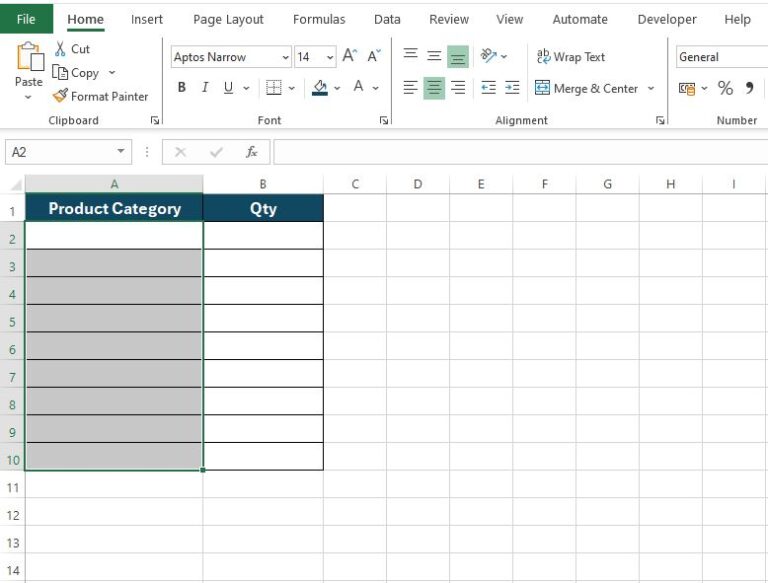This screenshot has height=583, width=768.
Task: Click the Insert Function fx icon
Action: [x=252, y=152]
